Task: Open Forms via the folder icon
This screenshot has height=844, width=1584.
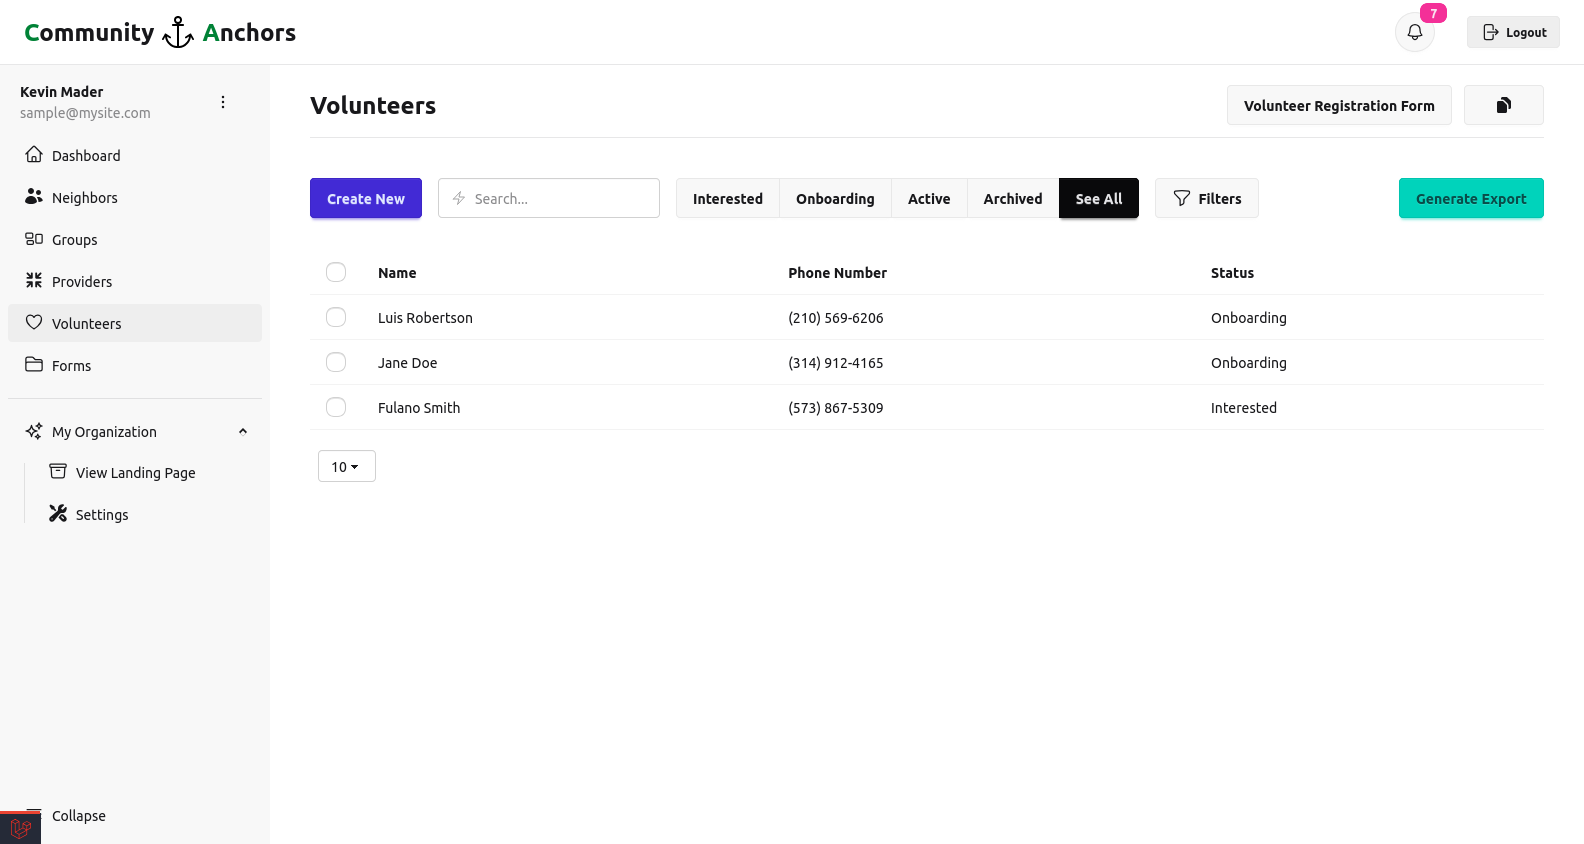Action: click(x=34, y=365)
